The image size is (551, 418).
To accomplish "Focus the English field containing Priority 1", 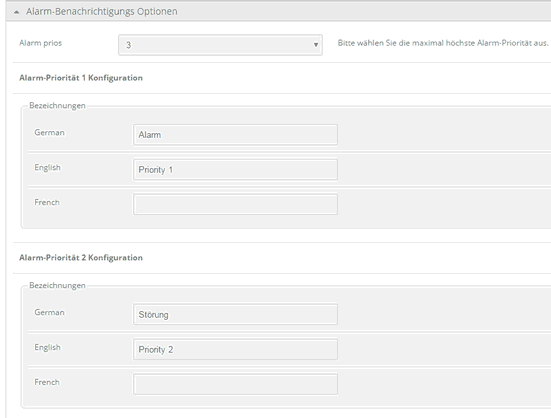I will coord(235,170).
